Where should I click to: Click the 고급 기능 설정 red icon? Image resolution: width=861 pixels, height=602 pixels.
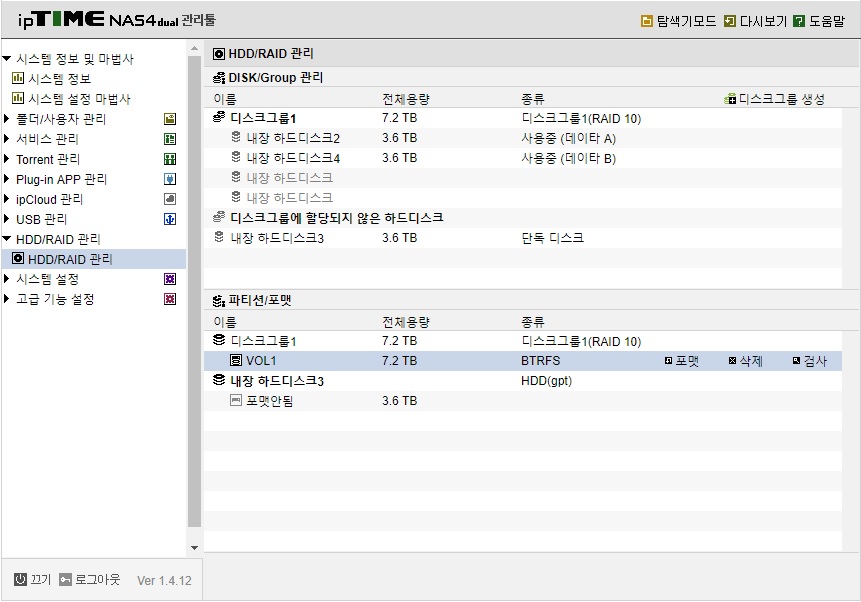(170, 299)
